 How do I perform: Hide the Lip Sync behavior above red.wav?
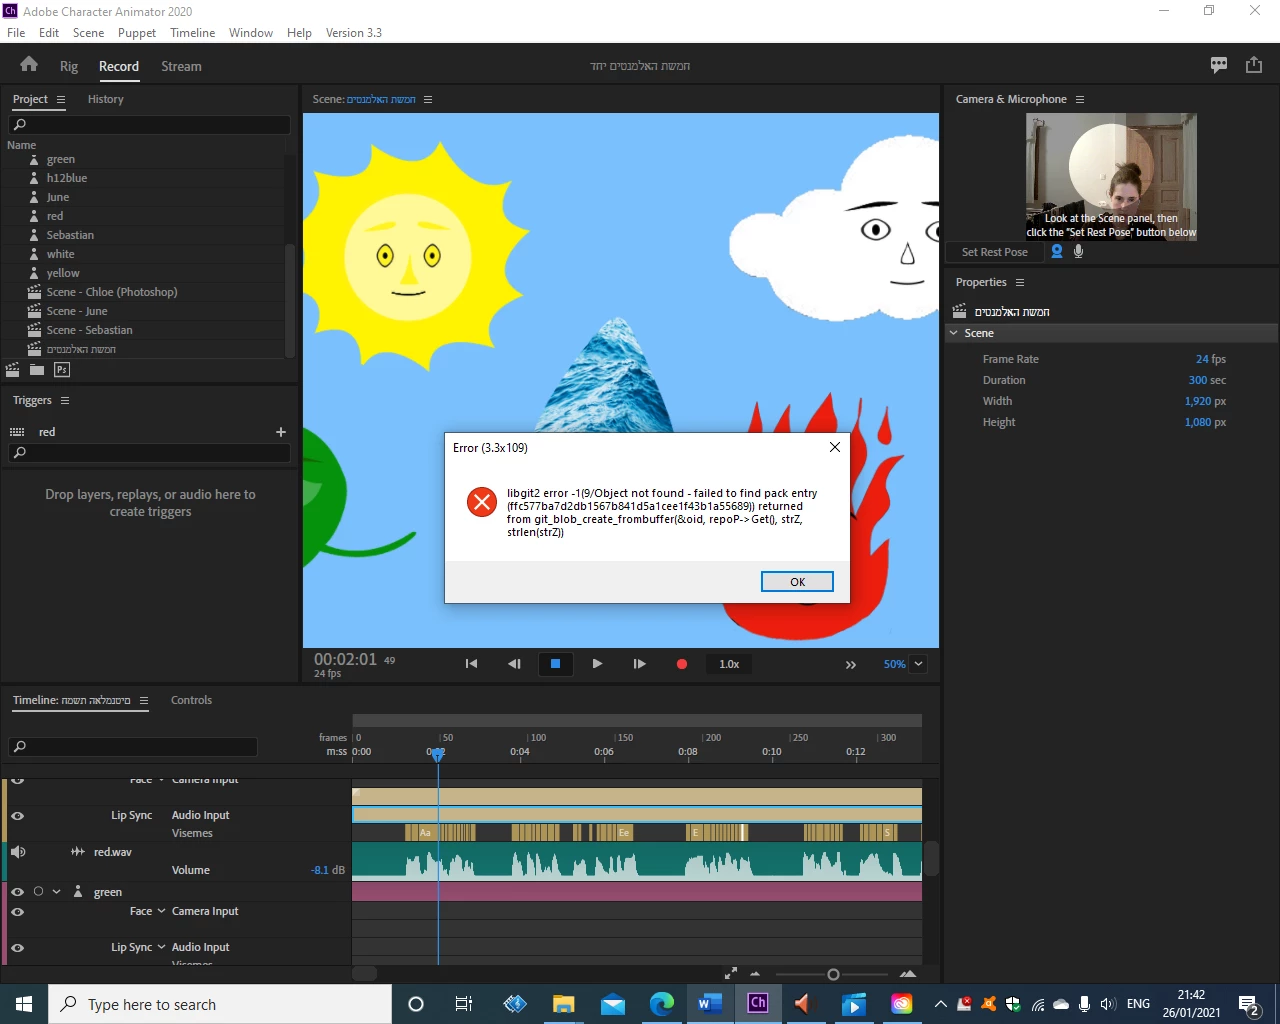[17, 816]
